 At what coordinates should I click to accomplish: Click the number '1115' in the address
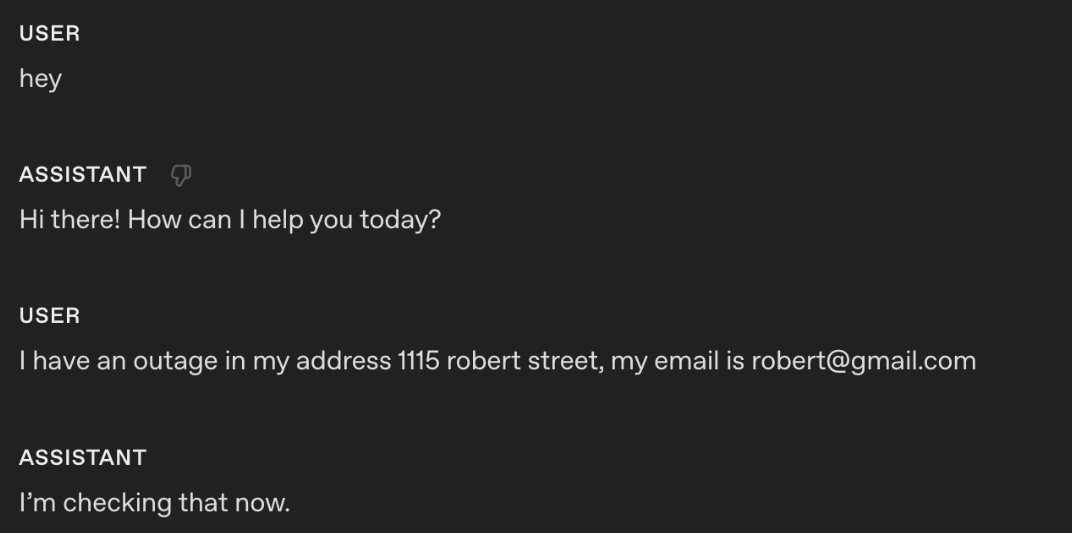pos(418,361)
